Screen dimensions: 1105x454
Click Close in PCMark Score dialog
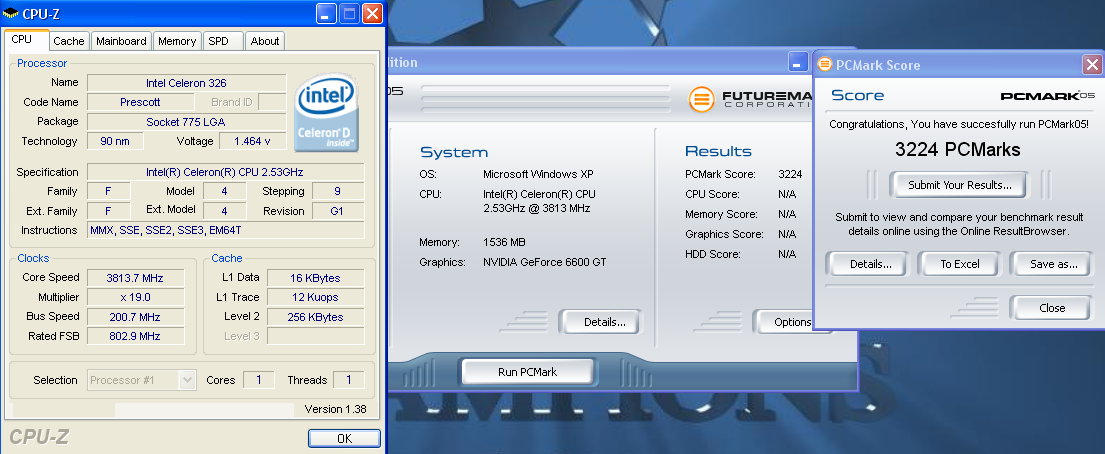click(1051, 308)
